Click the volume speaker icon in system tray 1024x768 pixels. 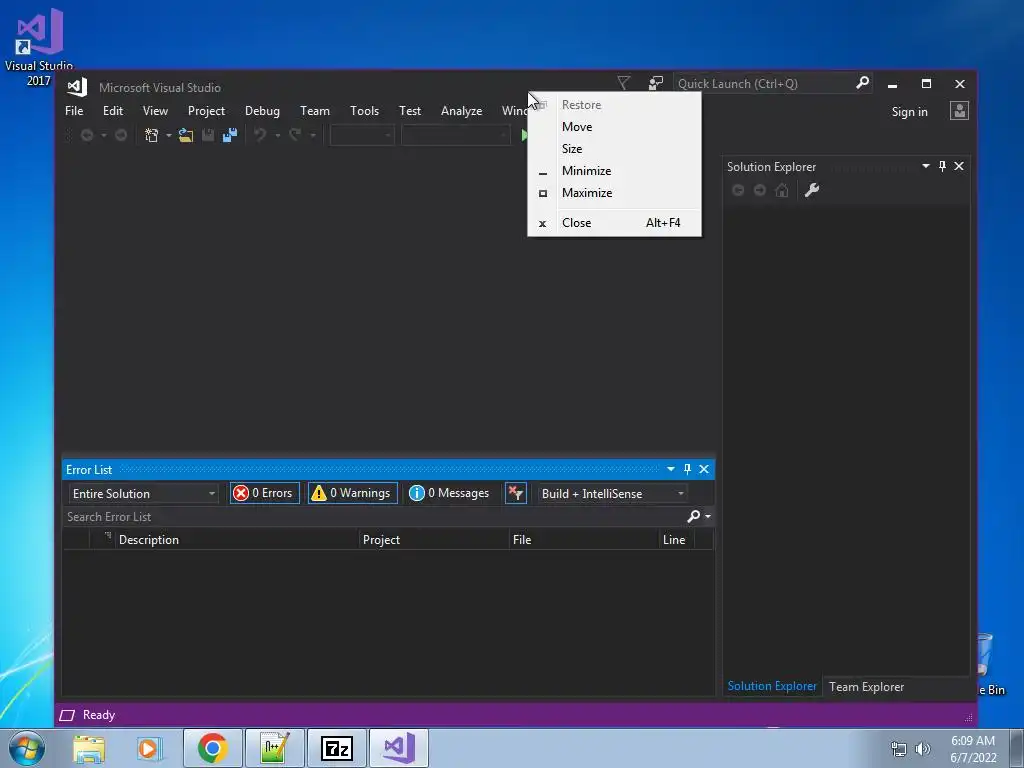coord(923,749)
